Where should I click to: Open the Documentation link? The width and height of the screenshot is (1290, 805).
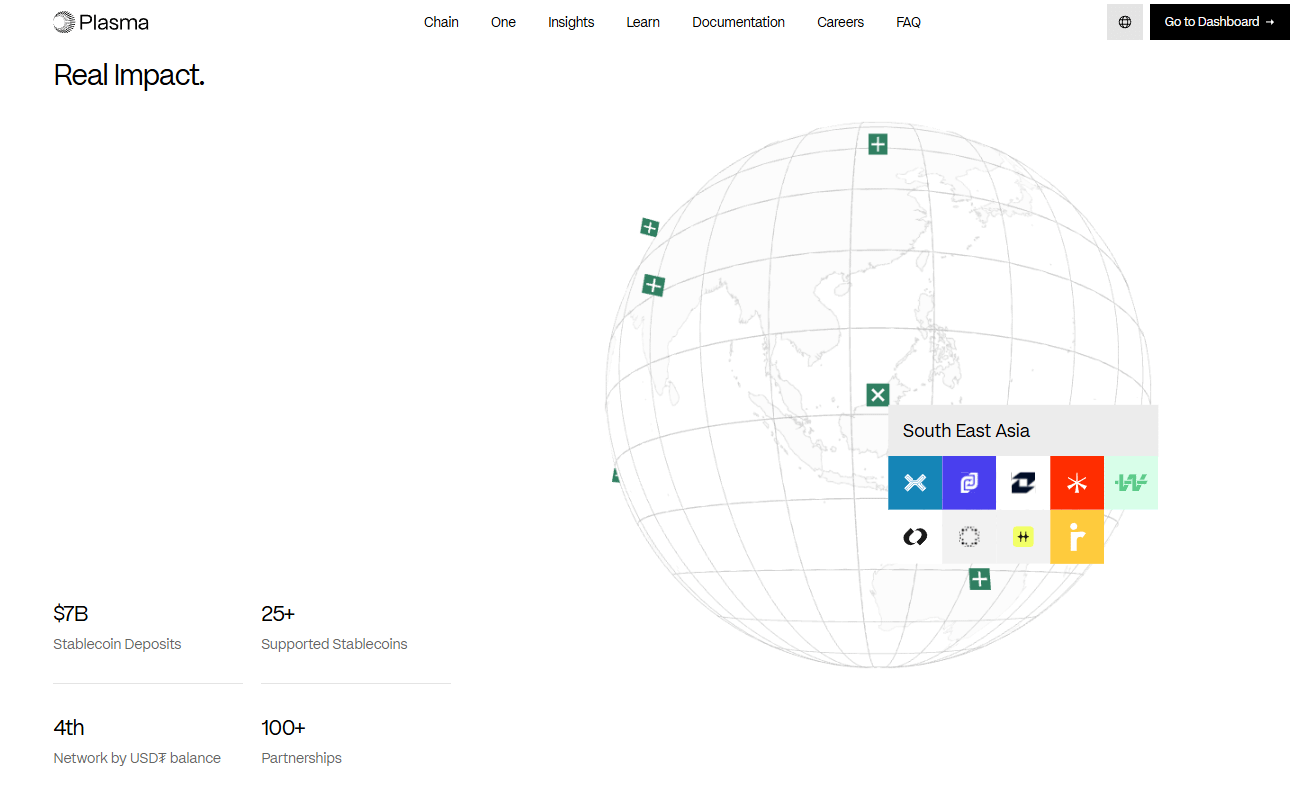pyautogui.click(x=738, y=22)
